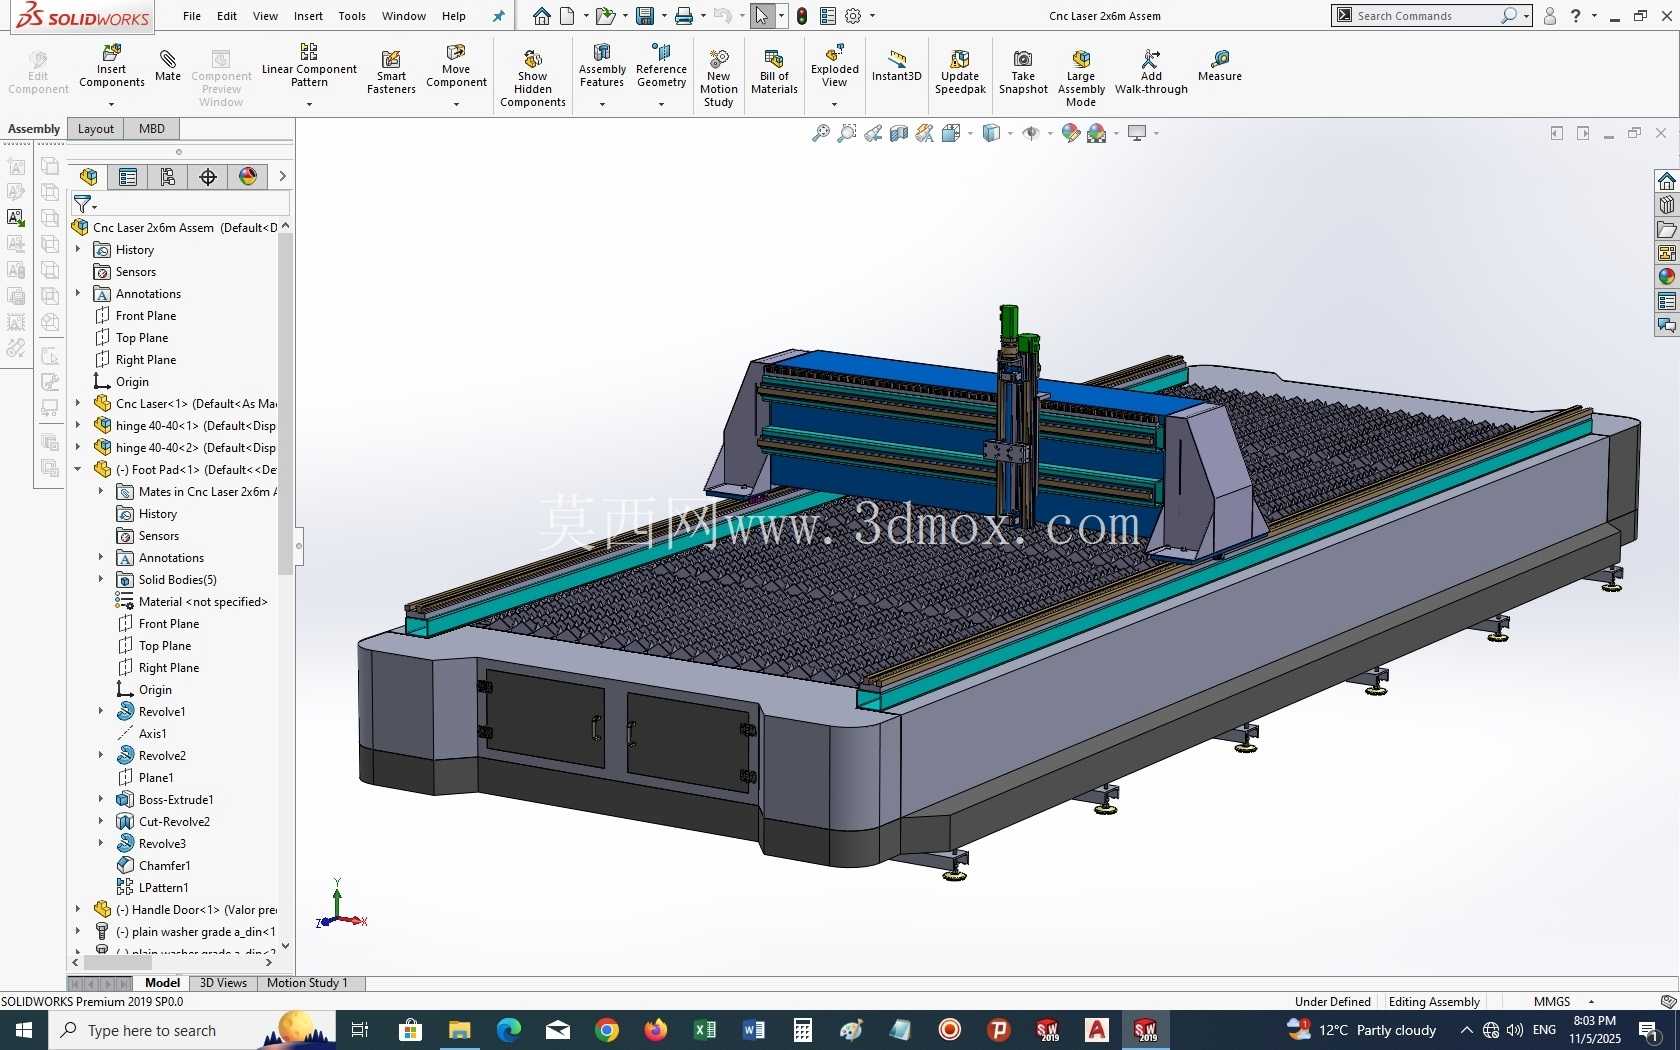The image size is (1680, 1050).
Task: Click Take Snapshot
Action: 1023,72
